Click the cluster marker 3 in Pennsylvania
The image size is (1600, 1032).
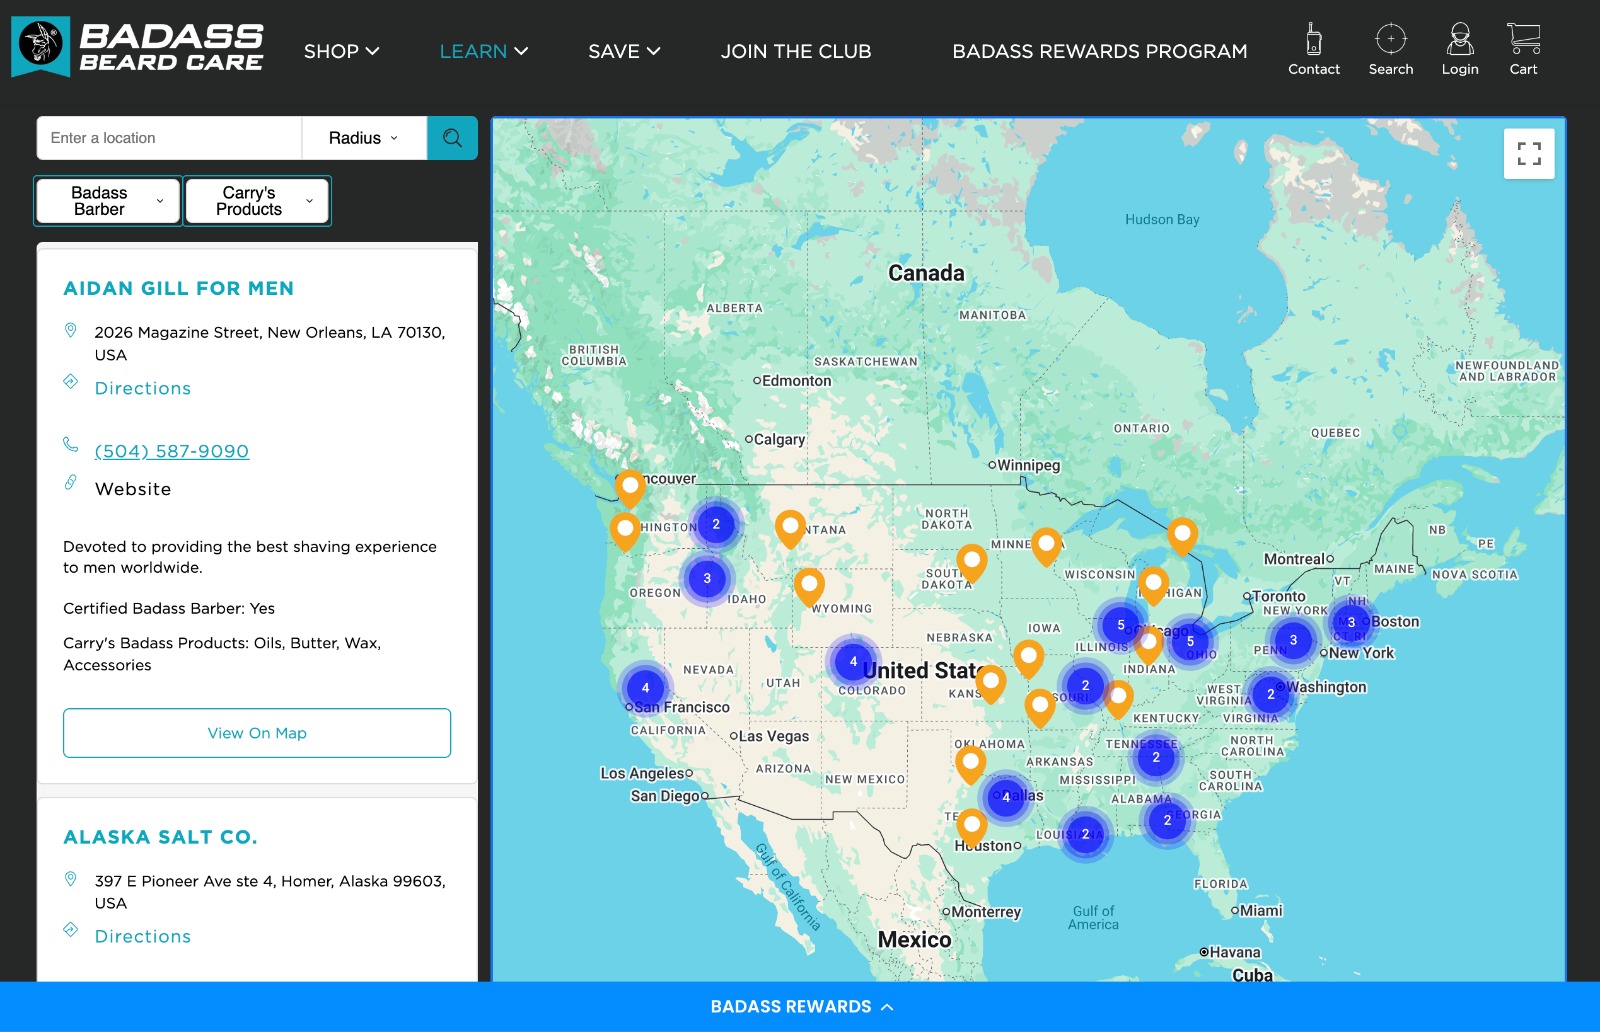[x=1293, y=640]
